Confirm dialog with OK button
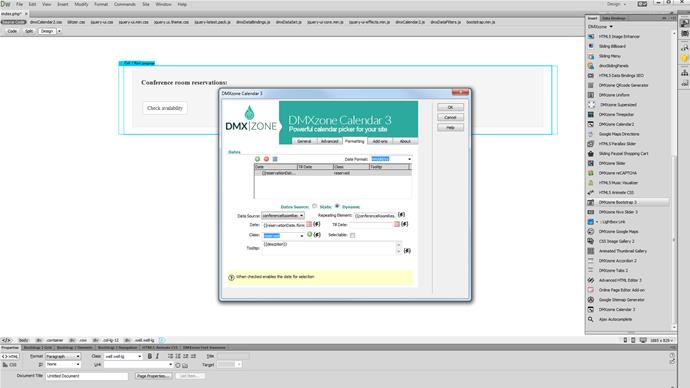The image size is (690, 388). [450, 107]
